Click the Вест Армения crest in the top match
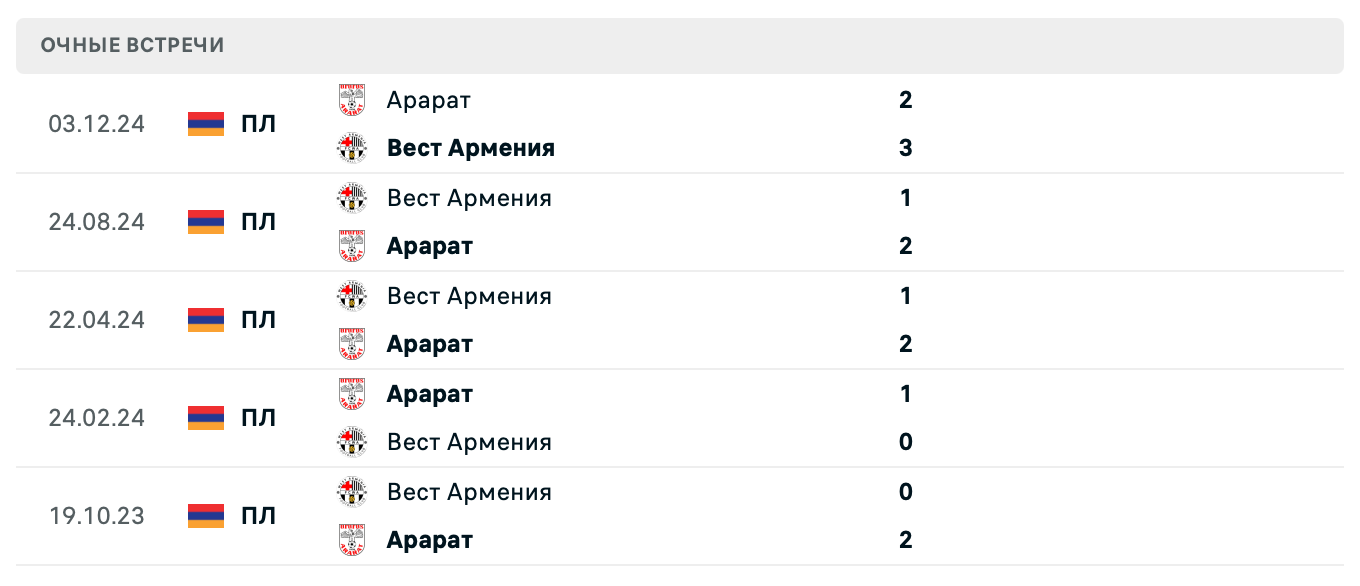 click(x=352, y=147)
